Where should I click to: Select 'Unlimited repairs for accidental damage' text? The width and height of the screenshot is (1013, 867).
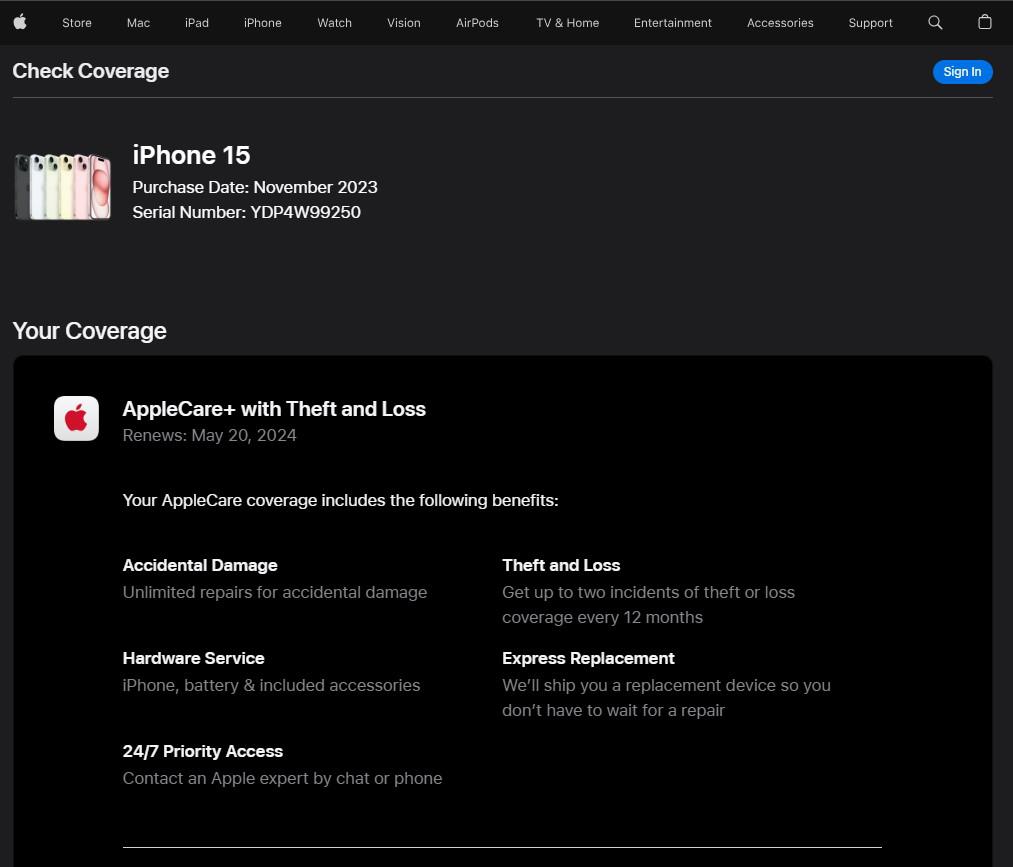point(275,592)
